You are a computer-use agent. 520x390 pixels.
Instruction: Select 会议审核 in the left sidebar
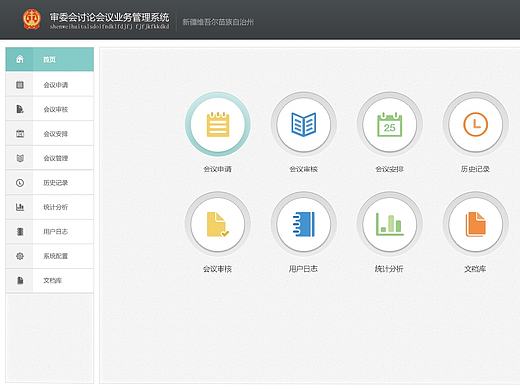(50, 109)
